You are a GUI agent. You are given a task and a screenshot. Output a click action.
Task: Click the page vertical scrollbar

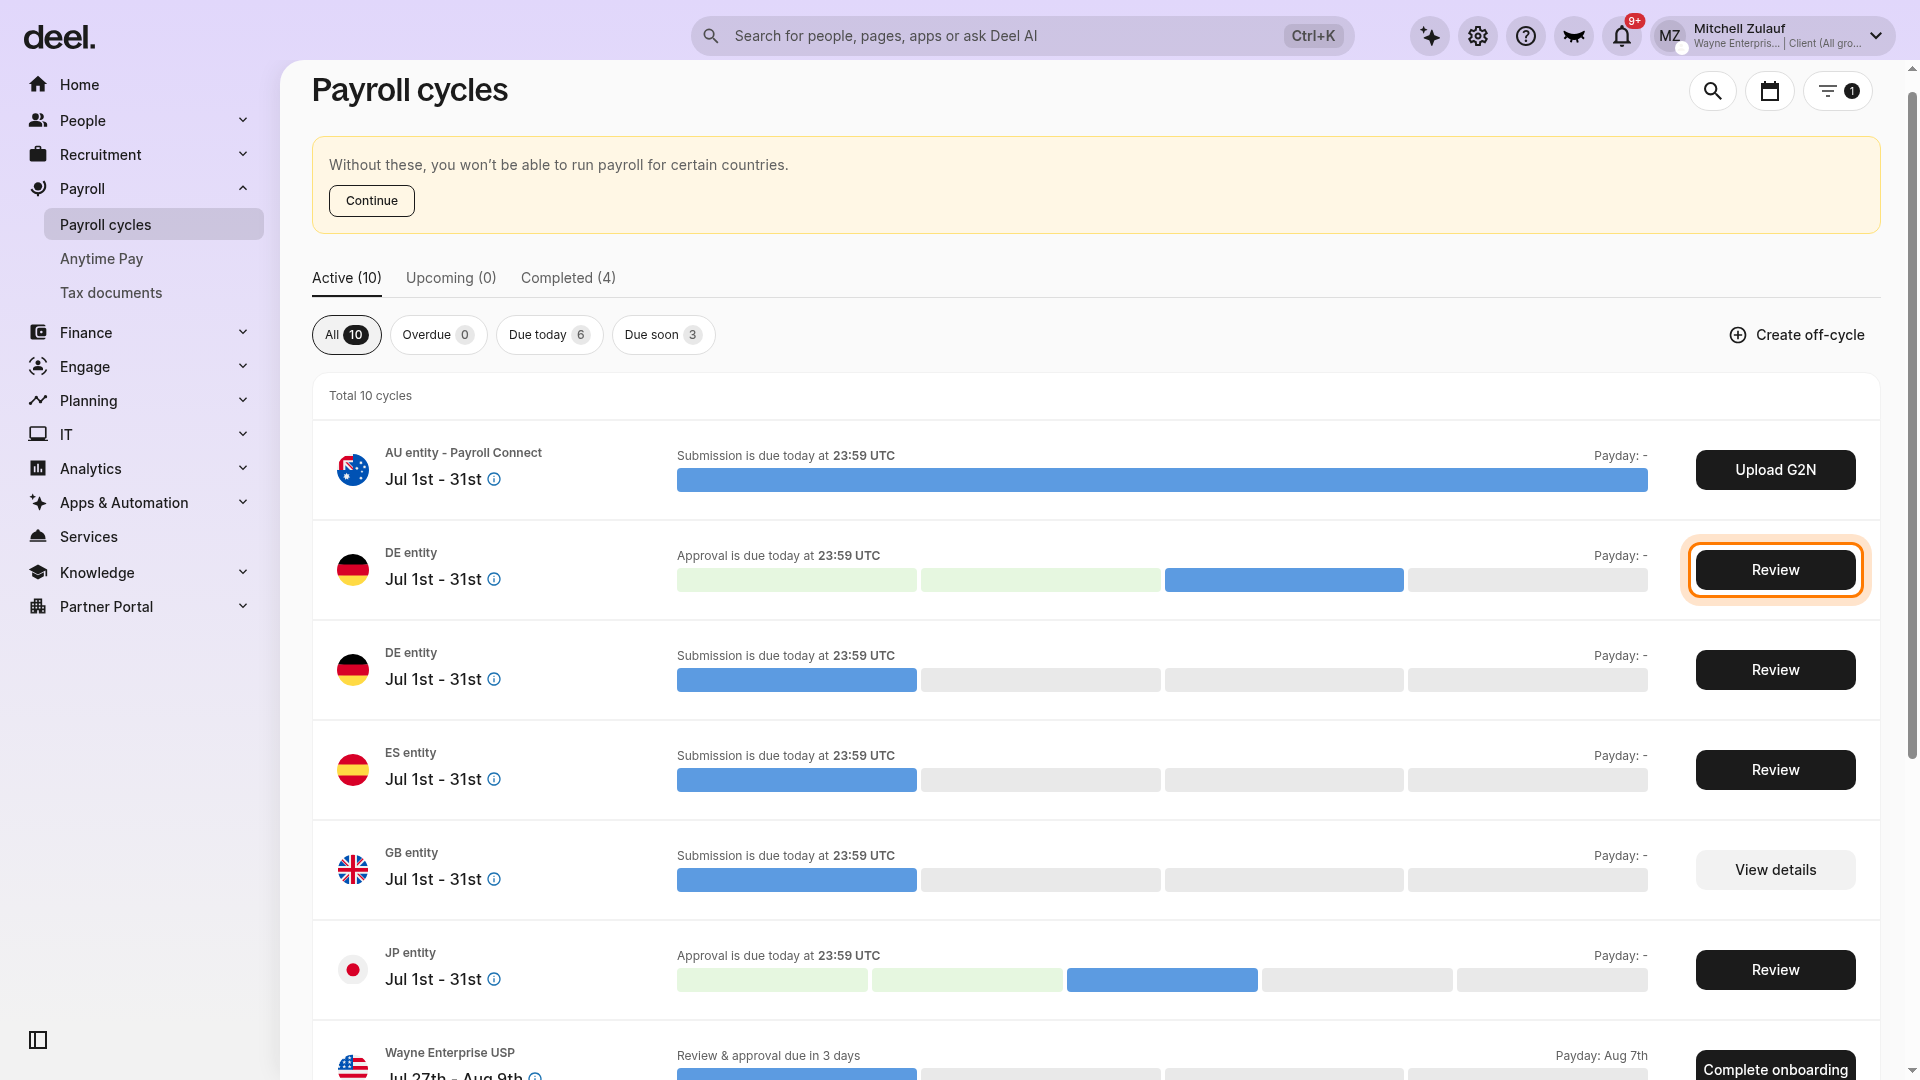point(1912,425)
